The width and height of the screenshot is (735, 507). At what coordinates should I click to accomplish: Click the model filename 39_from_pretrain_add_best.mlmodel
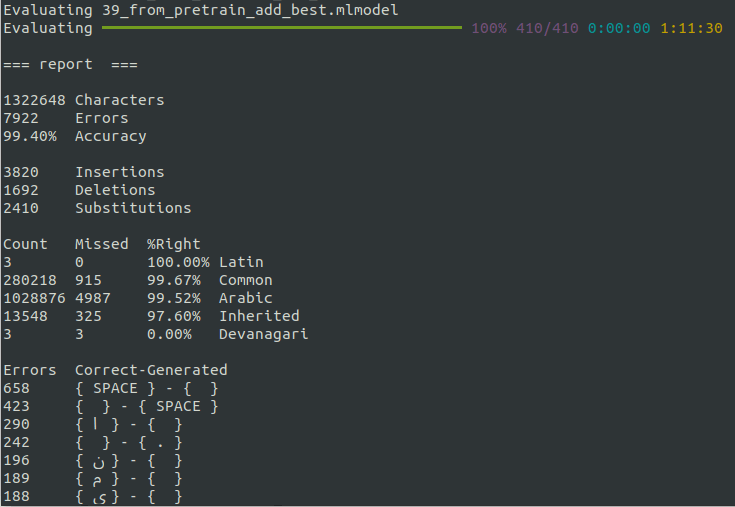click(x=256, y=10)
